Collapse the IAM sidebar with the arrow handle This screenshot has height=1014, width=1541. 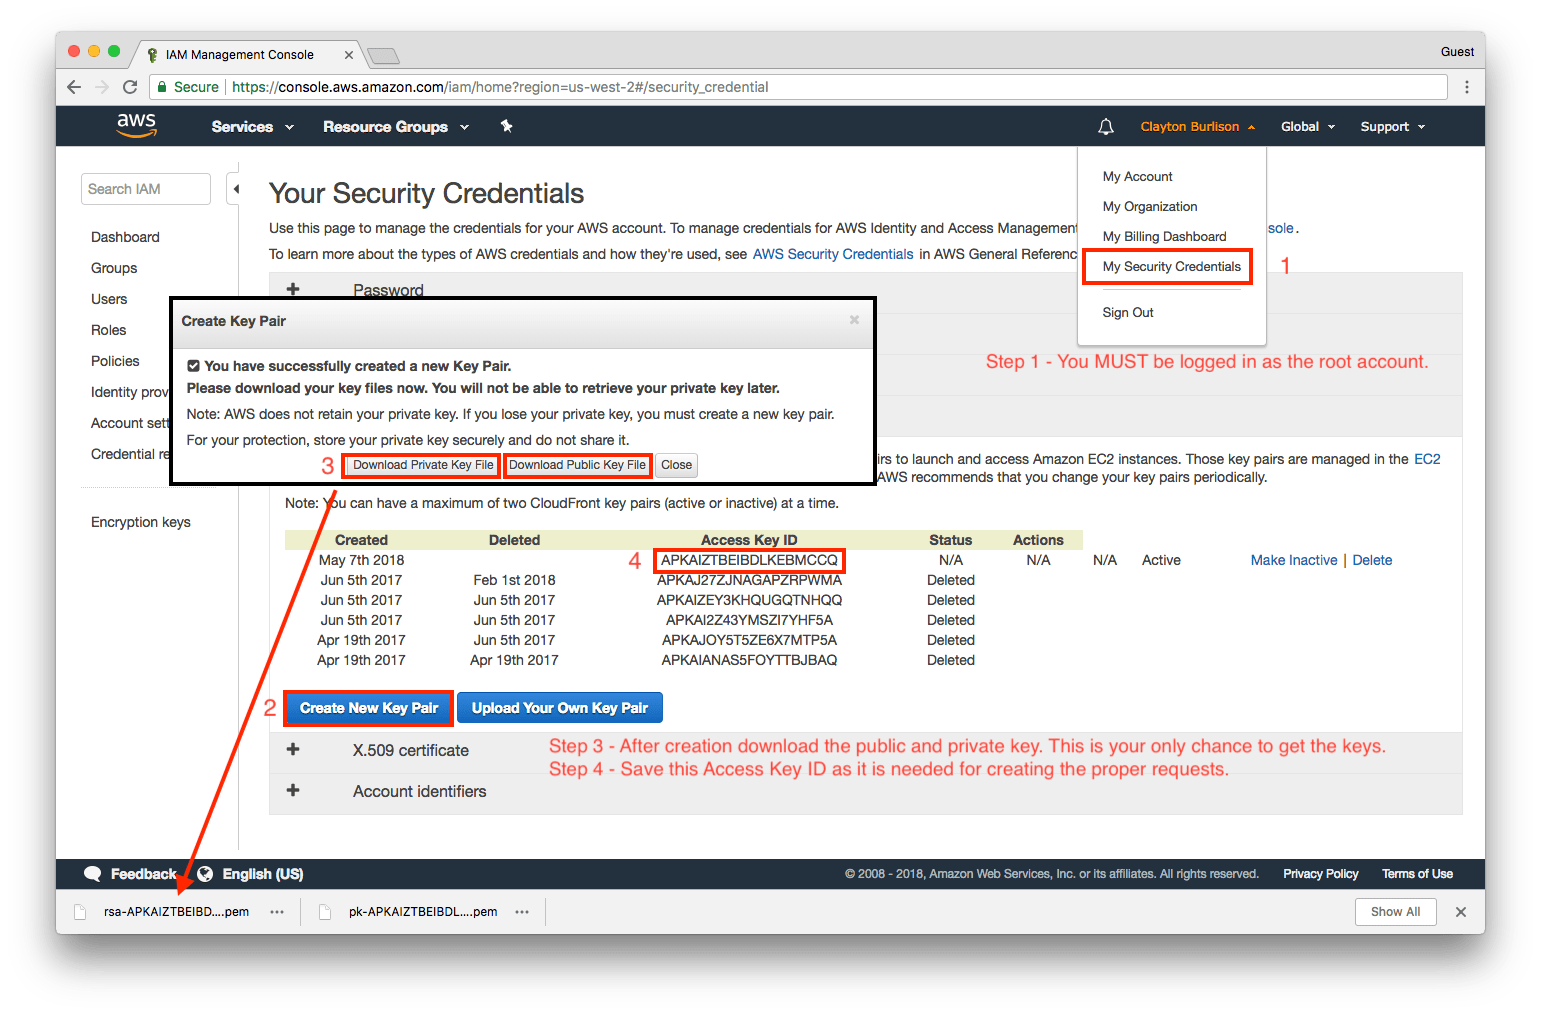coord(235,189)
